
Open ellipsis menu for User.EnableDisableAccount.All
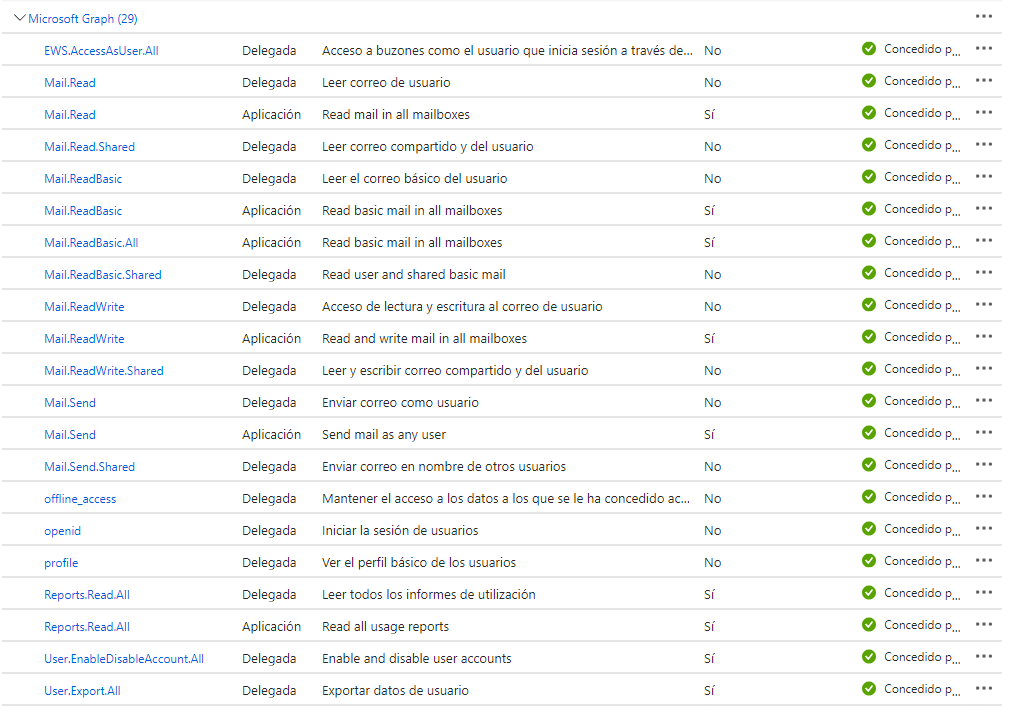pyautogui.click(x=983, y=656)
